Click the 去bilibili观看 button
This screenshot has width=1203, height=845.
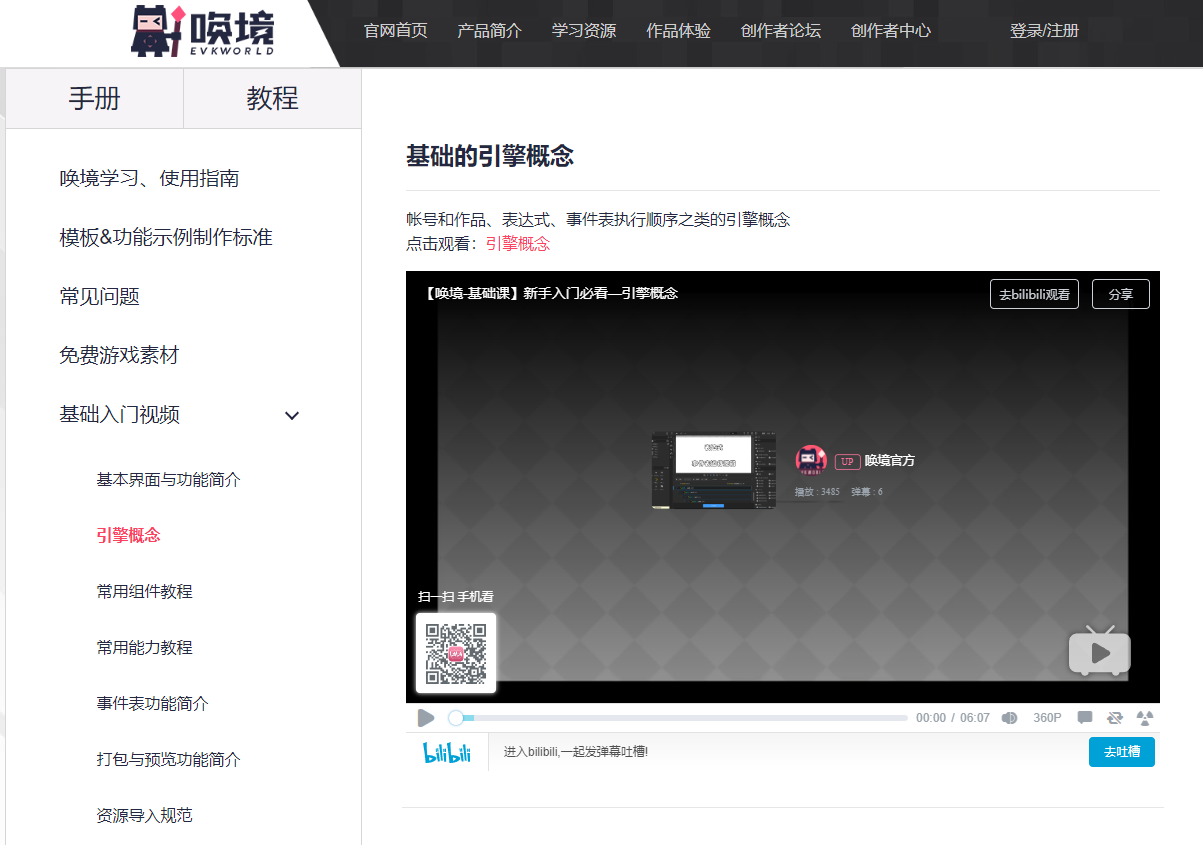[x=1034, y=294]
